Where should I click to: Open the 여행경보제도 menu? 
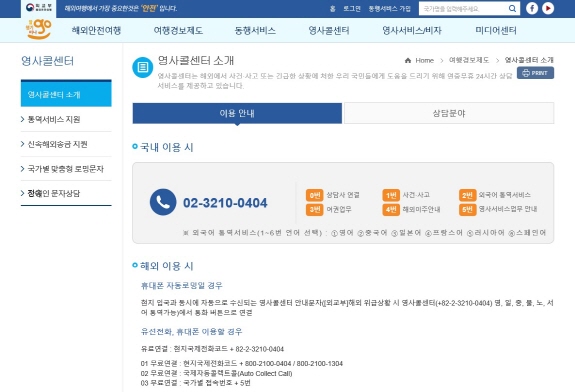pyautogui.click(x=178, y=30)
